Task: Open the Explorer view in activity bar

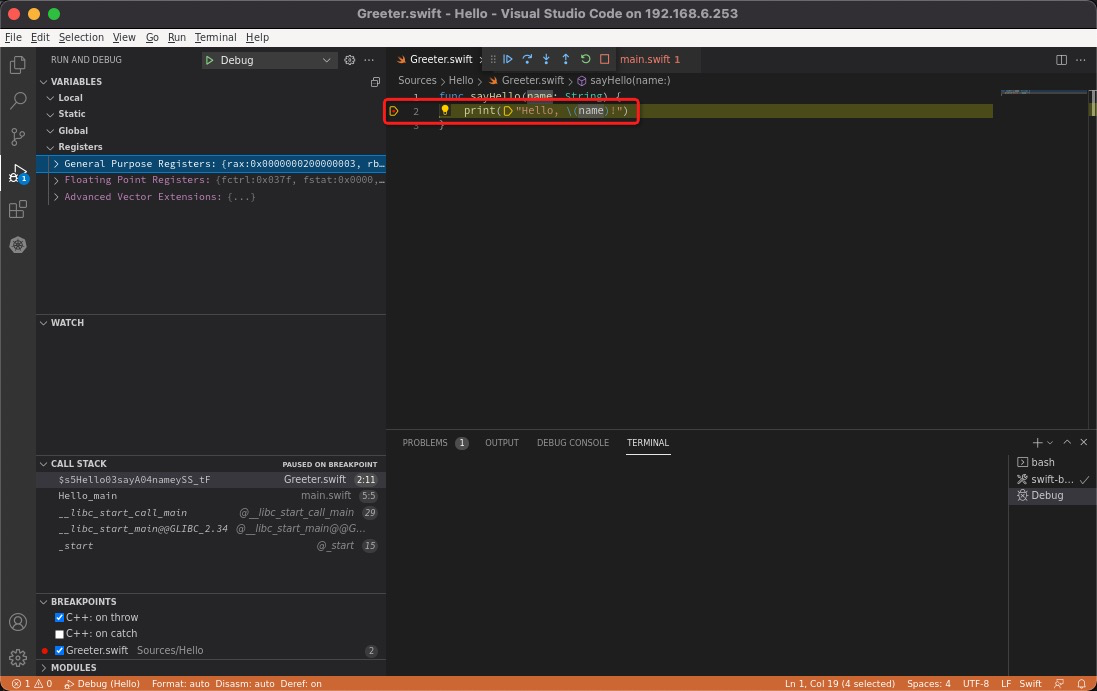Action: pyautogui.click(x=18, y=65)
